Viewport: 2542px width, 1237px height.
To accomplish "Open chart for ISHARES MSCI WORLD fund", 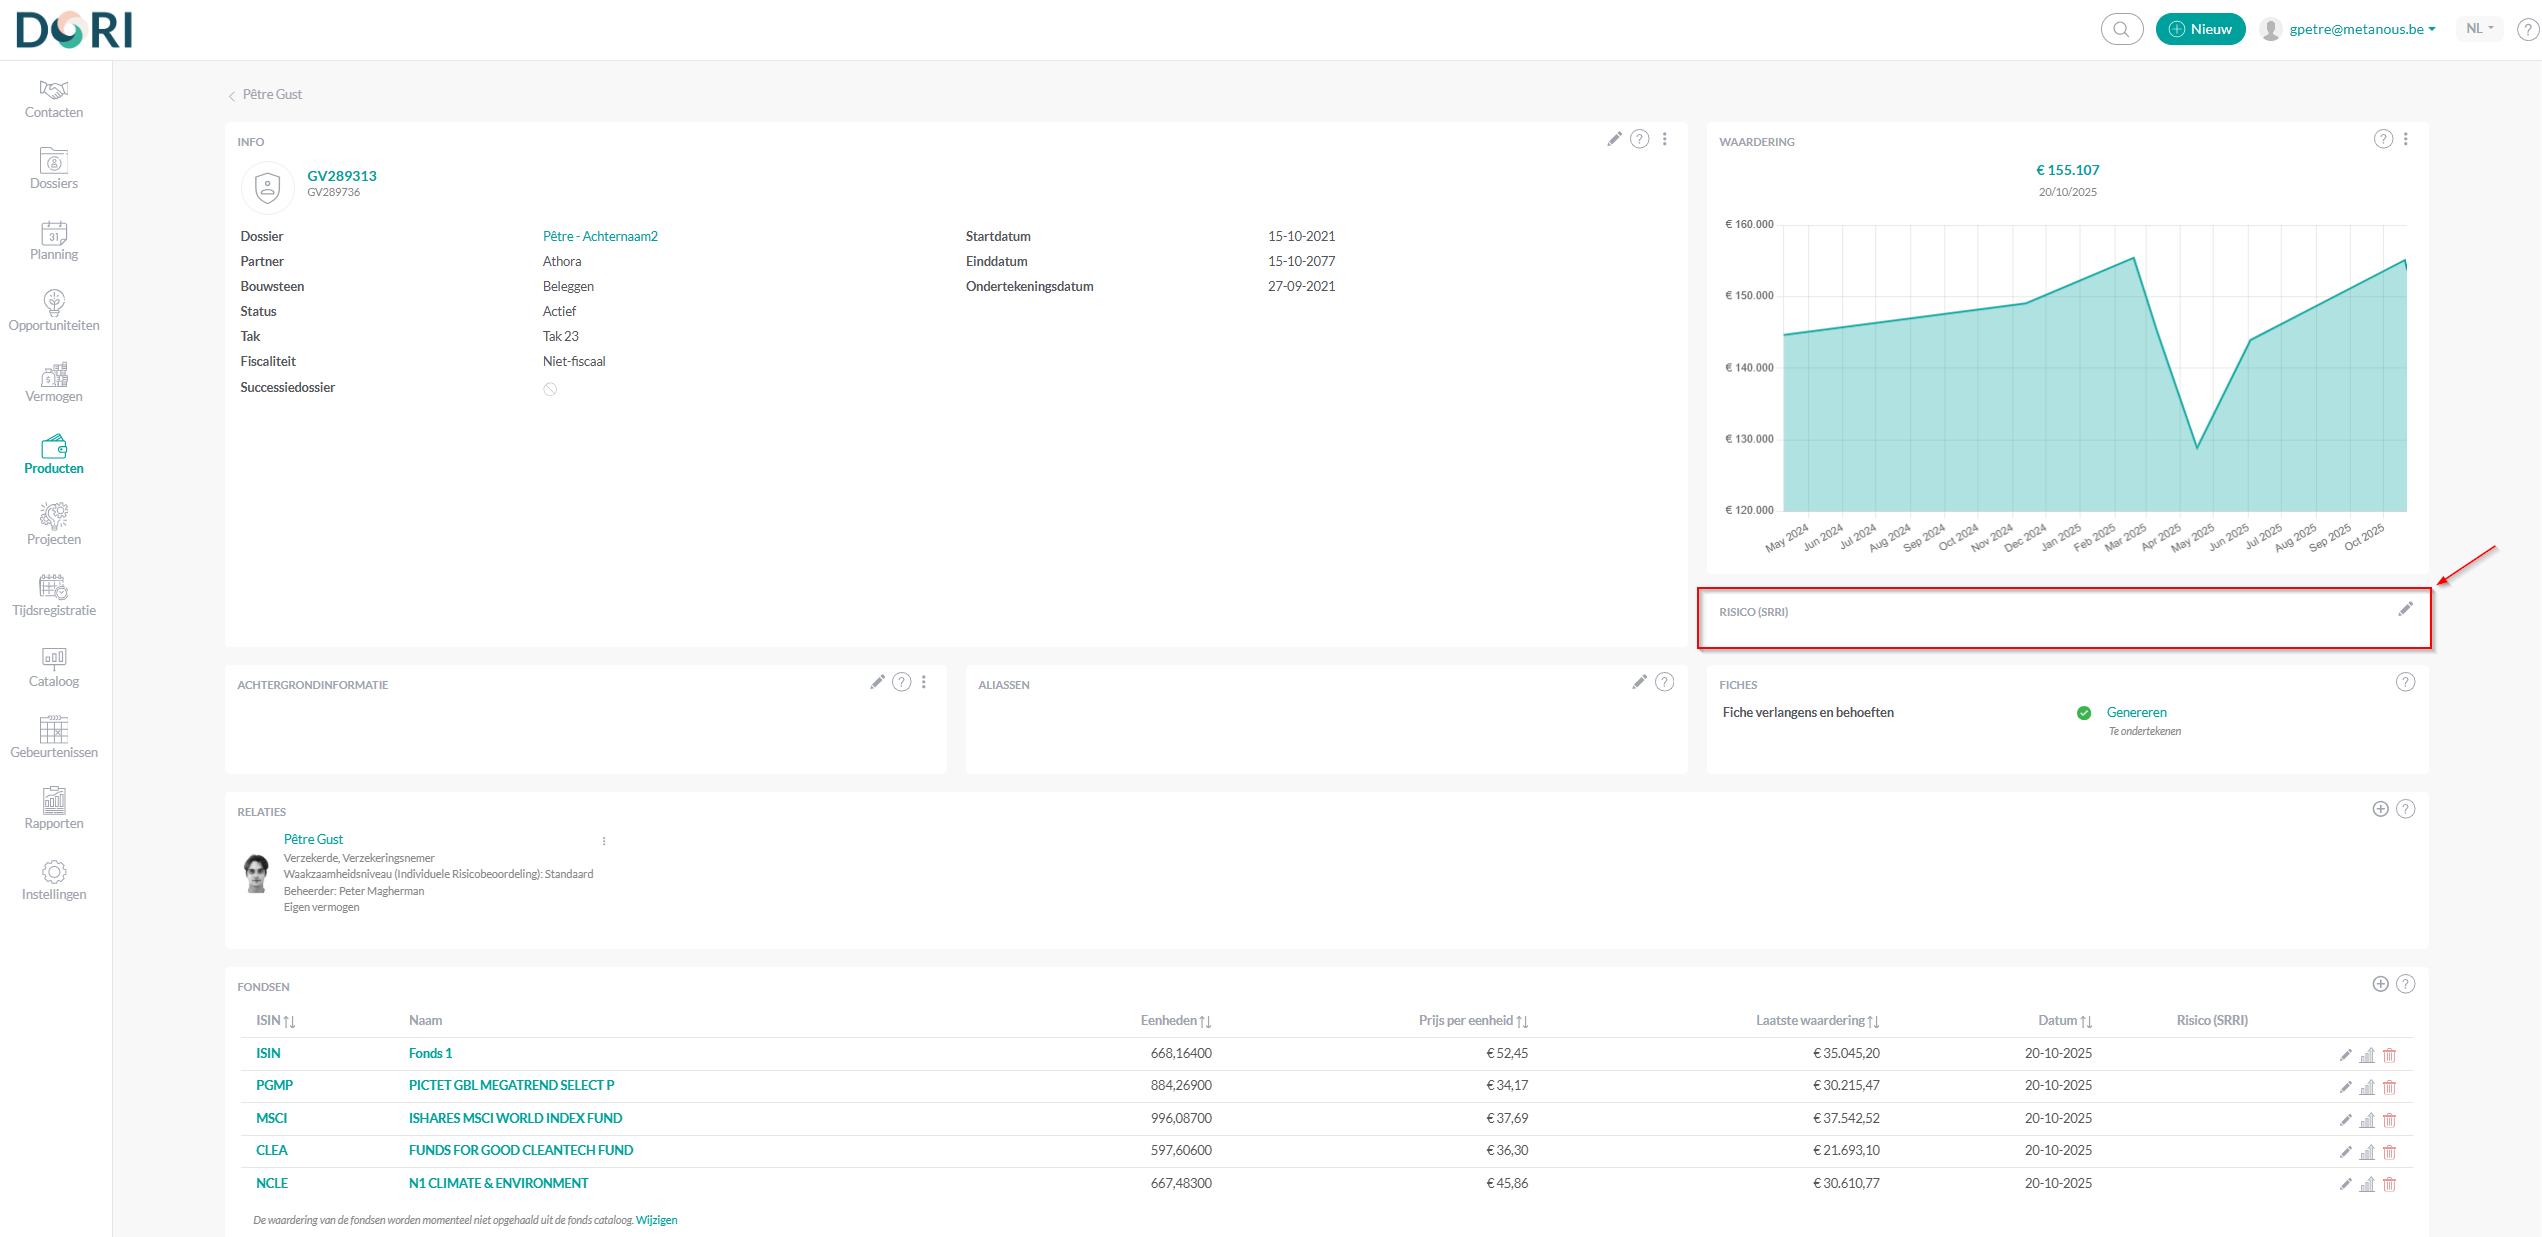I will [x=2367, y=1120].
